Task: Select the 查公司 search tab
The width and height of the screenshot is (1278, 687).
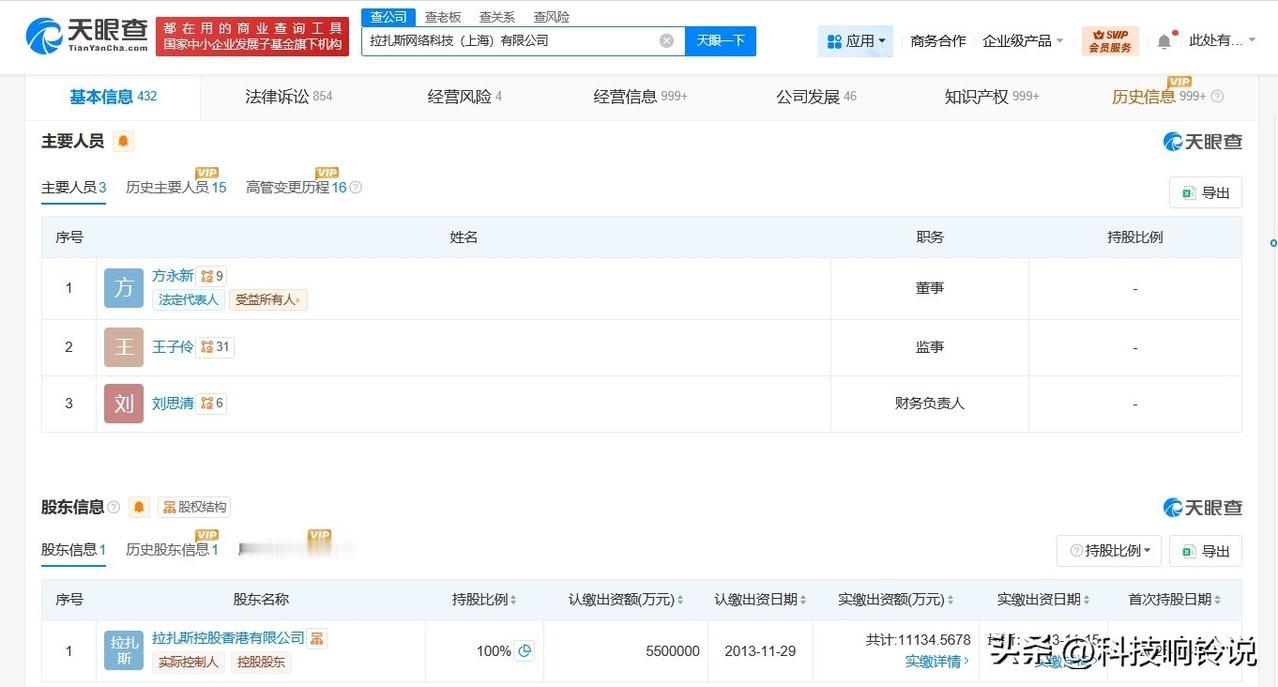Action: click(389, 17)
